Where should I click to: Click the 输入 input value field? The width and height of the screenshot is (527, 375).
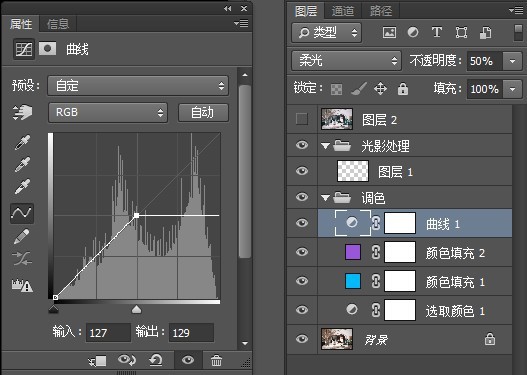tap(108, 333)
